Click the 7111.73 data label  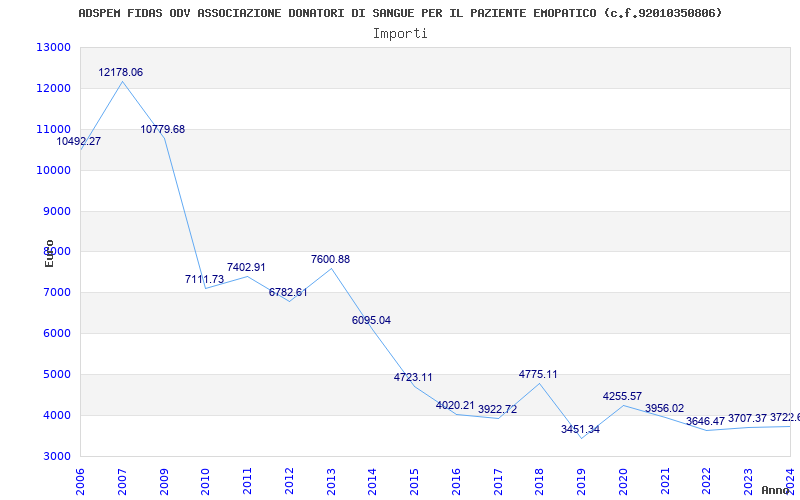tap(204, 280)
